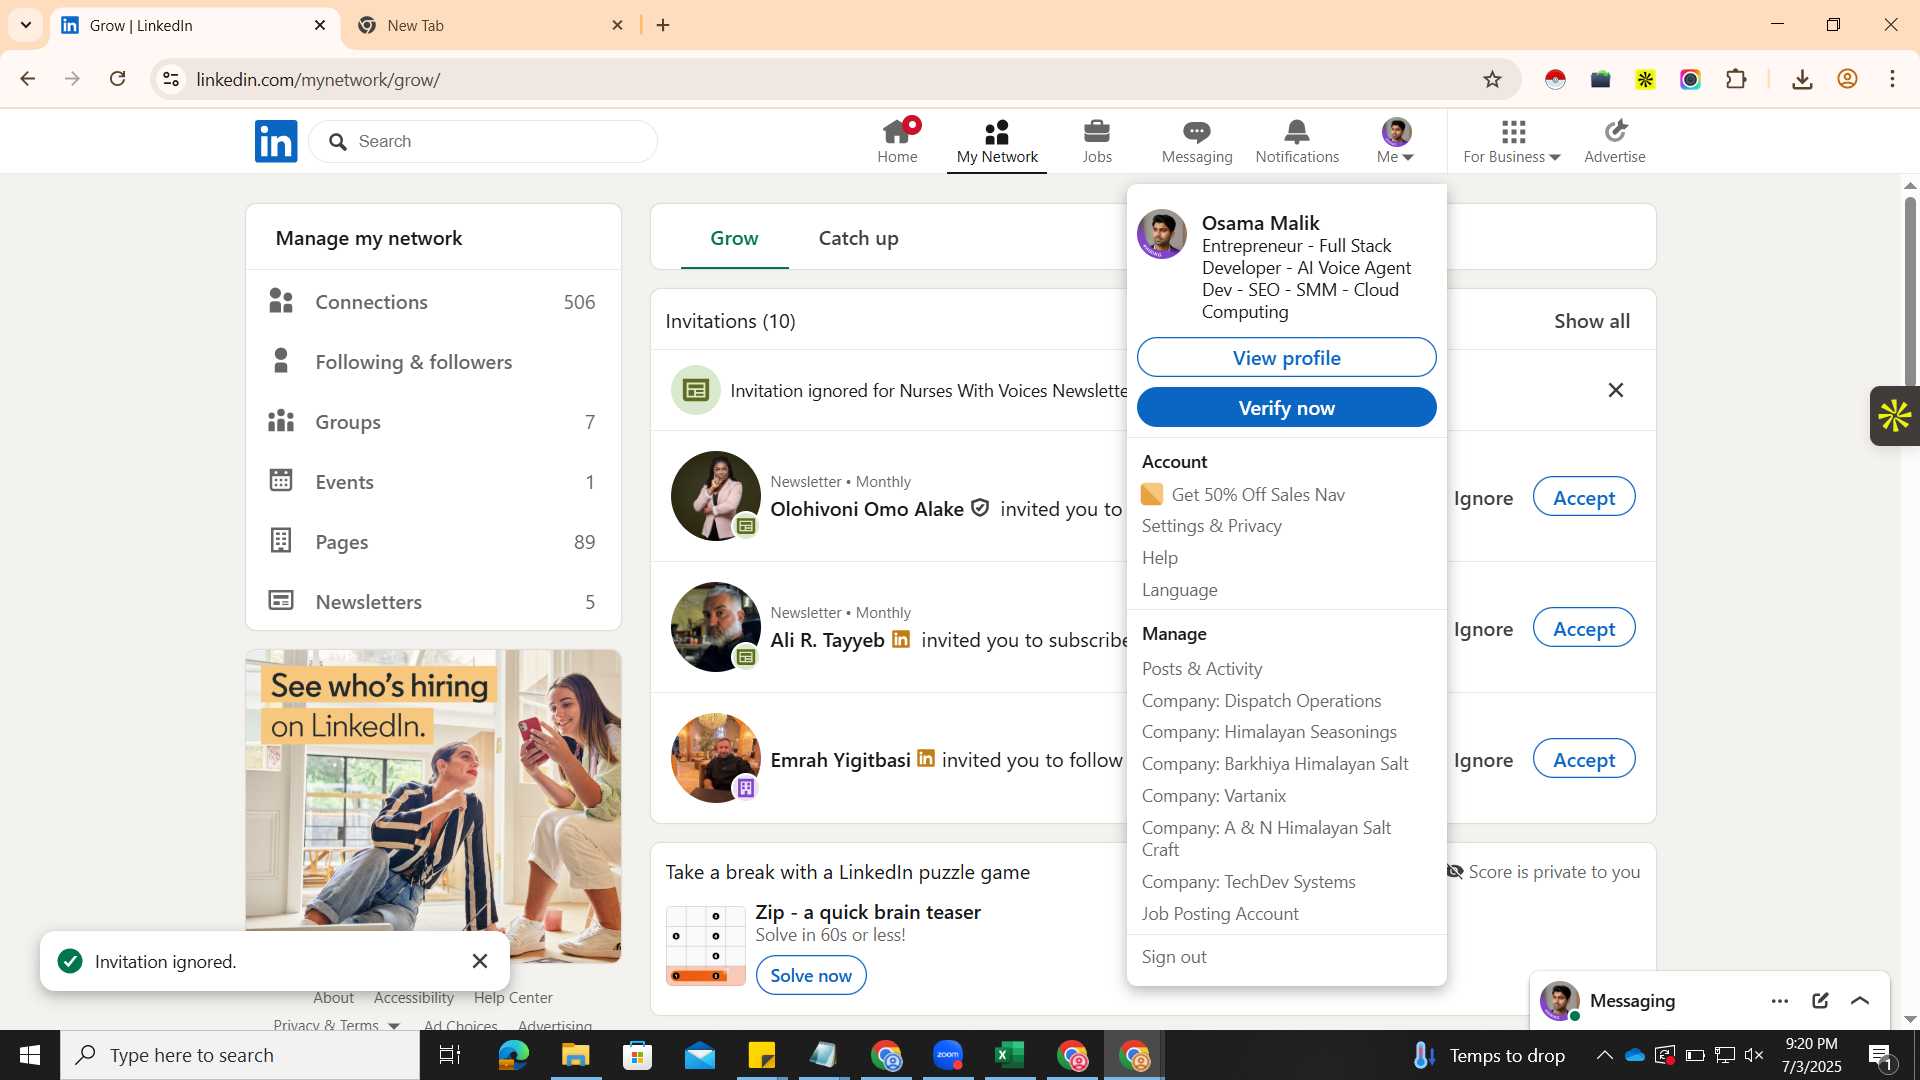The image size is (1920, 1080).
Task: Open Help in account menu
Action: click(1159, 558)
